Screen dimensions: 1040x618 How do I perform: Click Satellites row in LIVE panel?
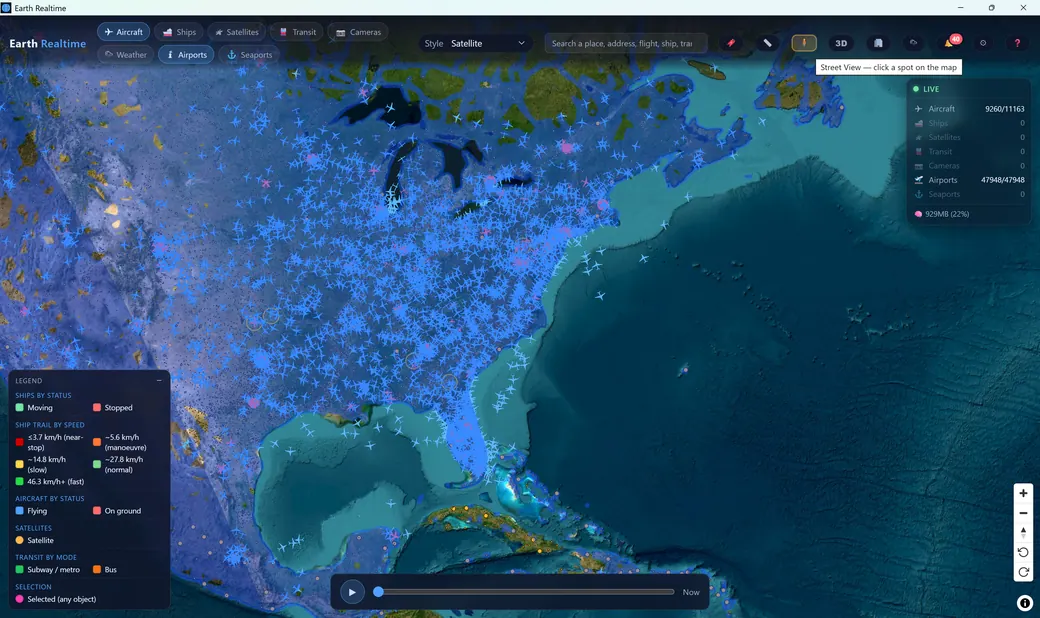point(969,137)
